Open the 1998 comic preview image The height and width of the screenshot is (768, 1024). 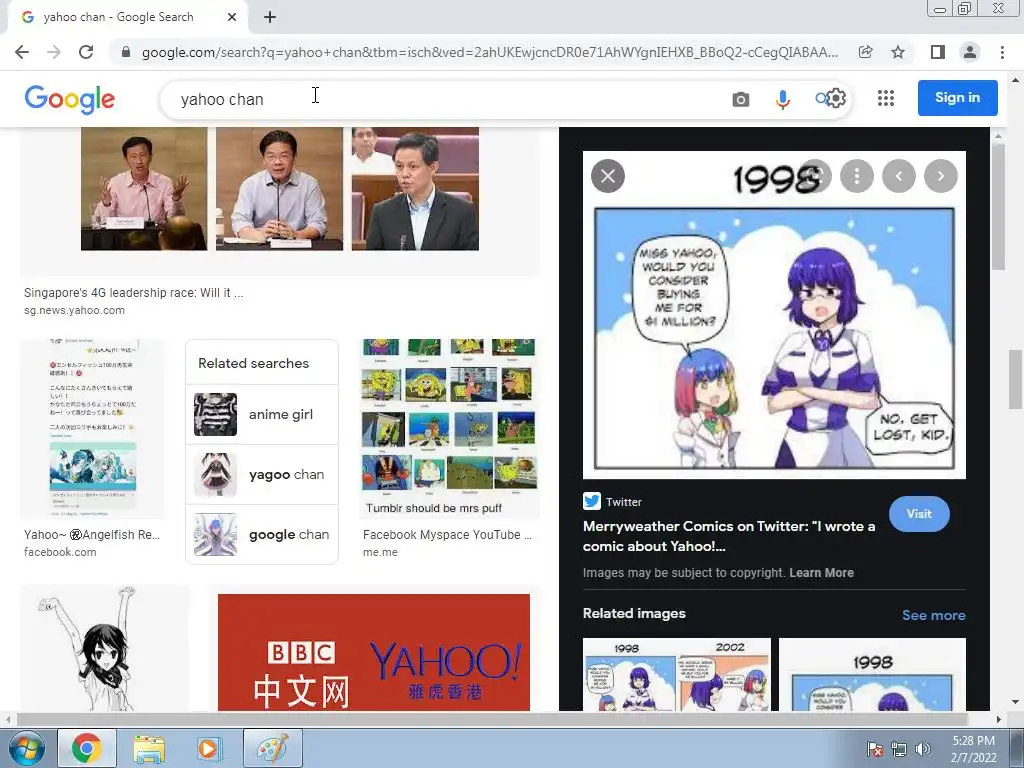click(x=774, y=315)
